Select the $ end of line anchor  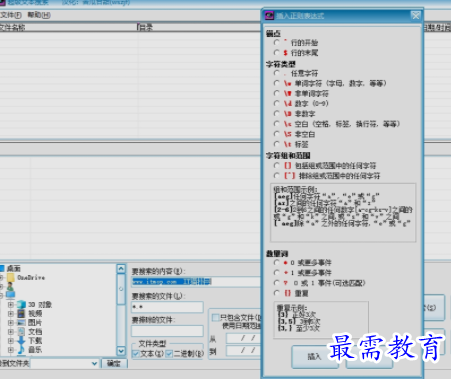(x=276, y=53)
